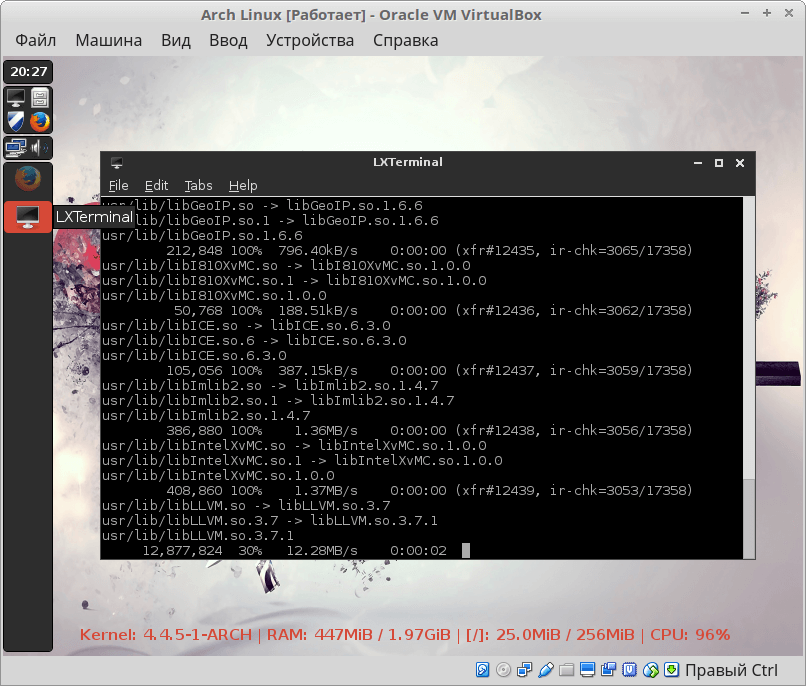Switch to Firefox window in taskbar
The width and height of the screenshot is (806, 686).
(x=28, y=179)
